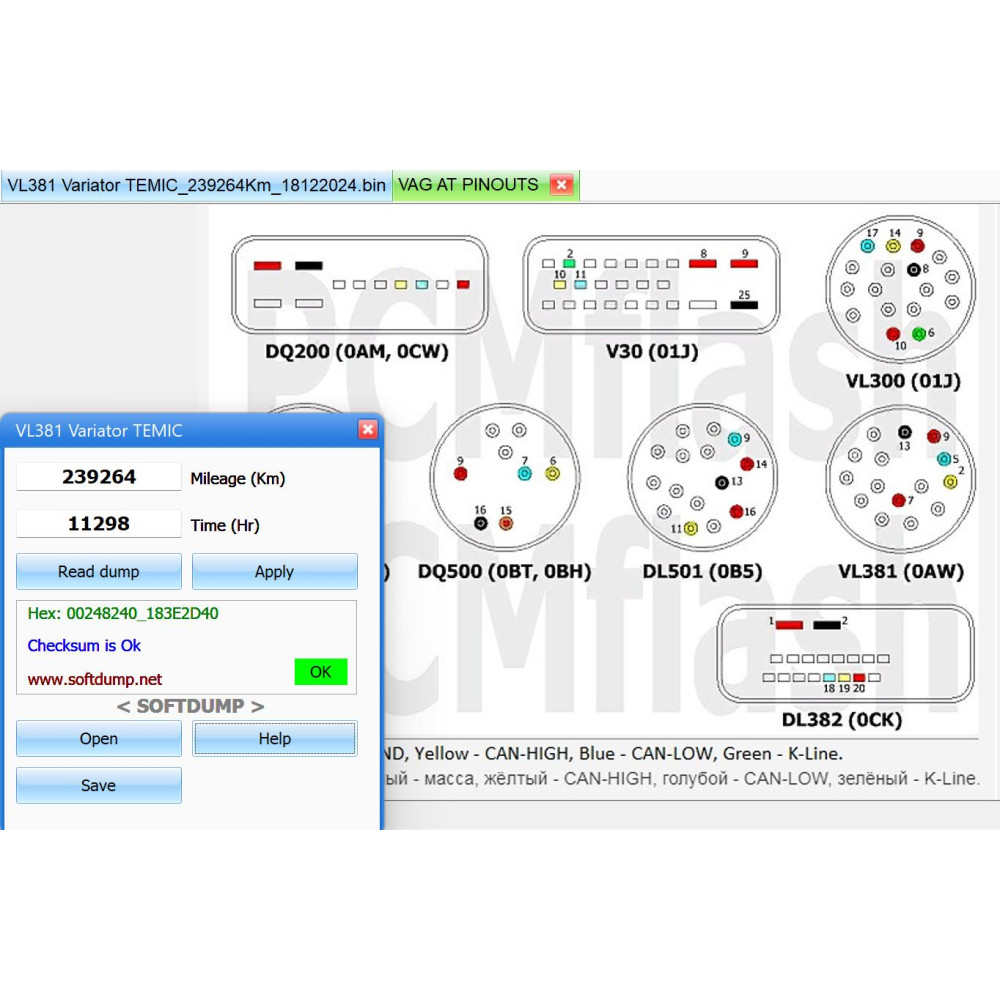1000x1000 pixels.
Task: Click the Mileage (Km) label
Action: click(x=237, y=478)
